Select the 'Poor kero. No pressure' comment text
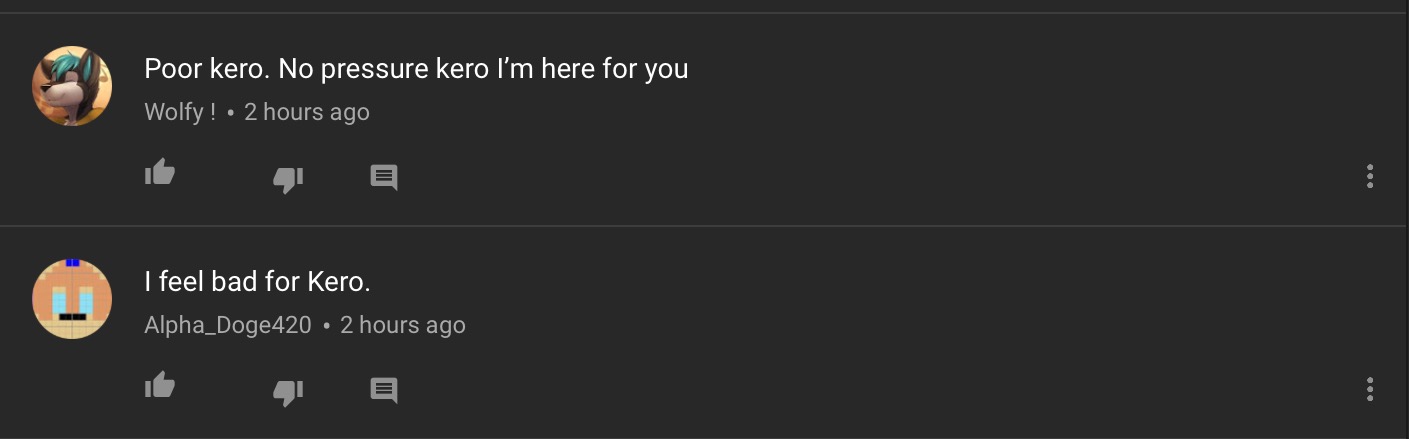Screen dimensions: 1409x439 [x=416, y=69]
